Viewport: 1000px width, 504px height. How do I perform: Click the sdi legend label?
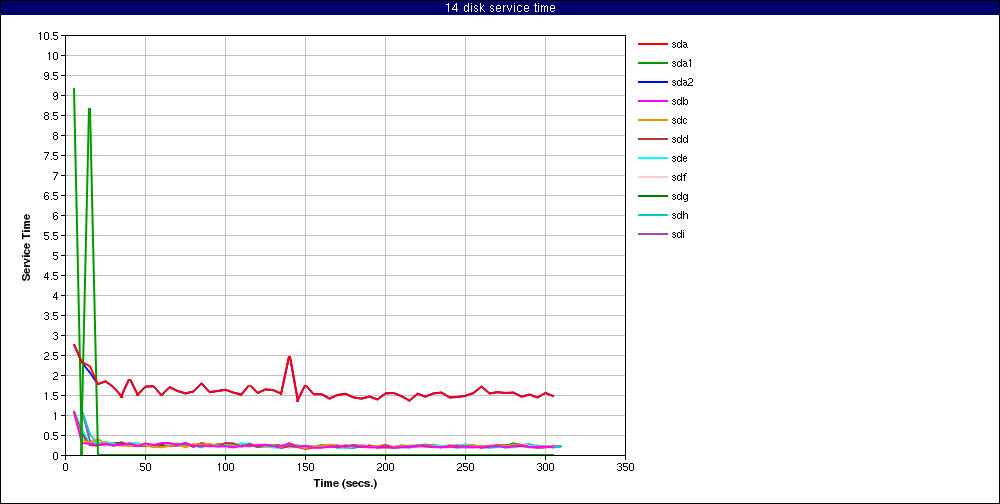[x=678, y=234]
